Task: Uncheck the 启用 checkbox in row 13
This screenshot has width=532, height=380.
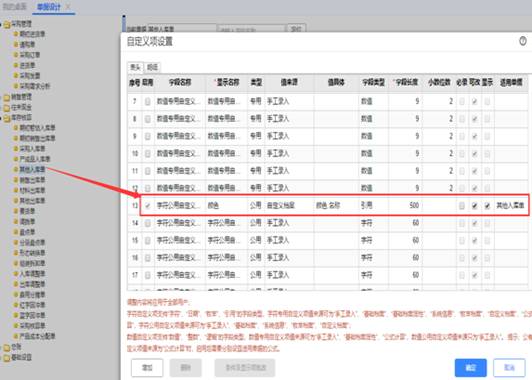Action: 148,205
